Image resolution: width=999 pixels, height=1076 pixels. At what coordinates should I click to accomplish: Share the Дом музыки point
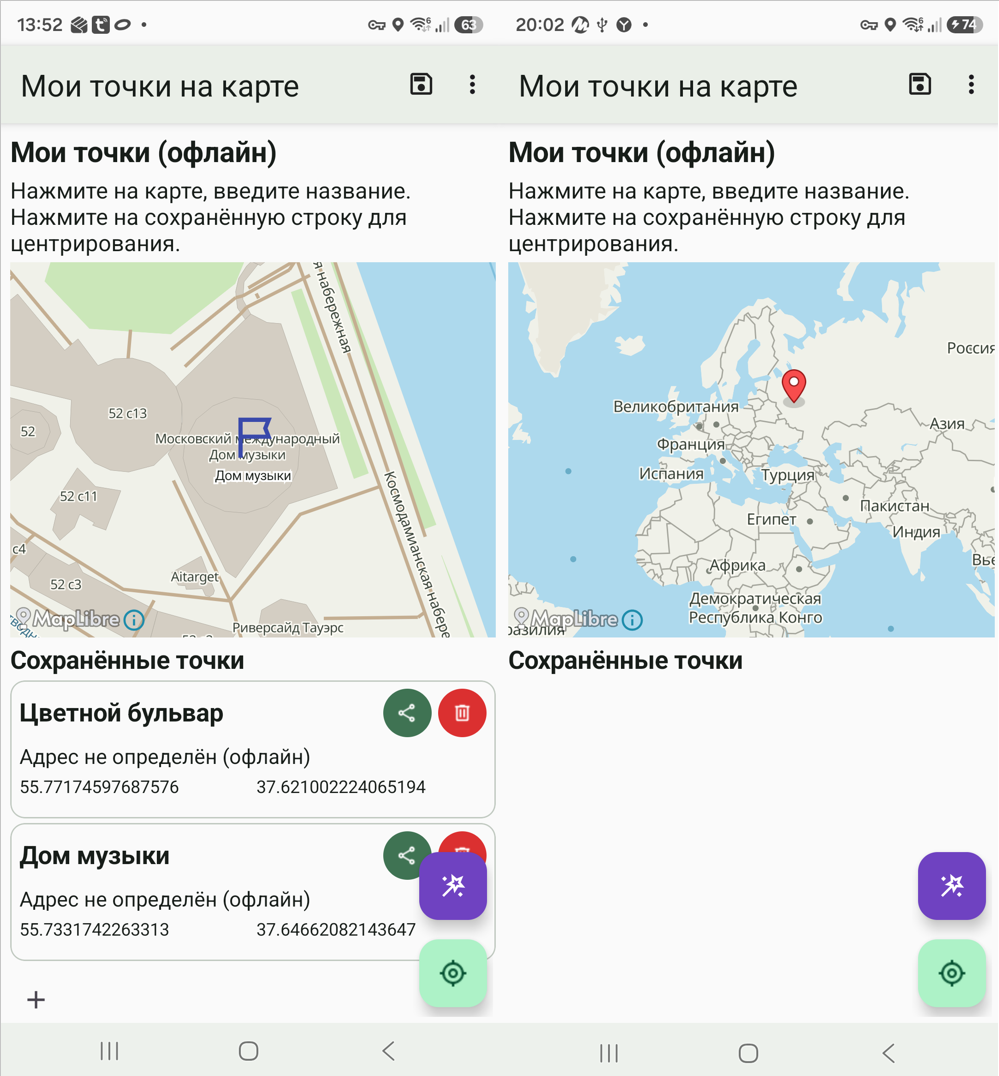coord(405,855)
